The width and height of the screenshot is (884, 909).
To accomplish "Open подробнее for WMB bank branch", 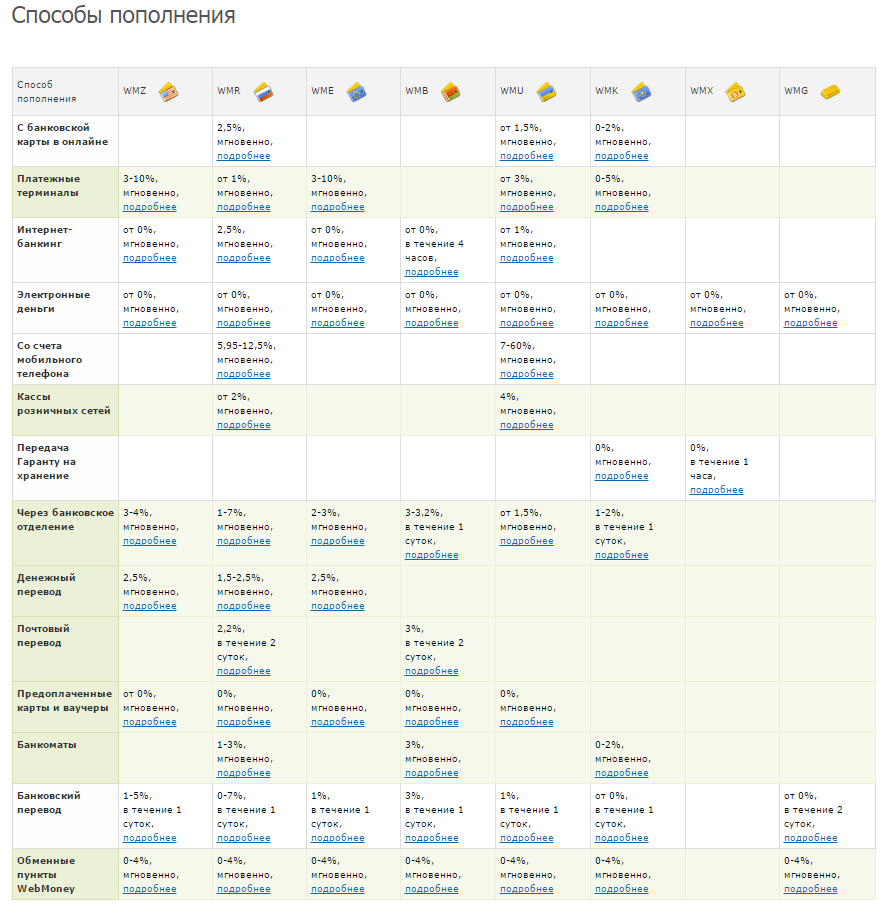I will [431, 555].
